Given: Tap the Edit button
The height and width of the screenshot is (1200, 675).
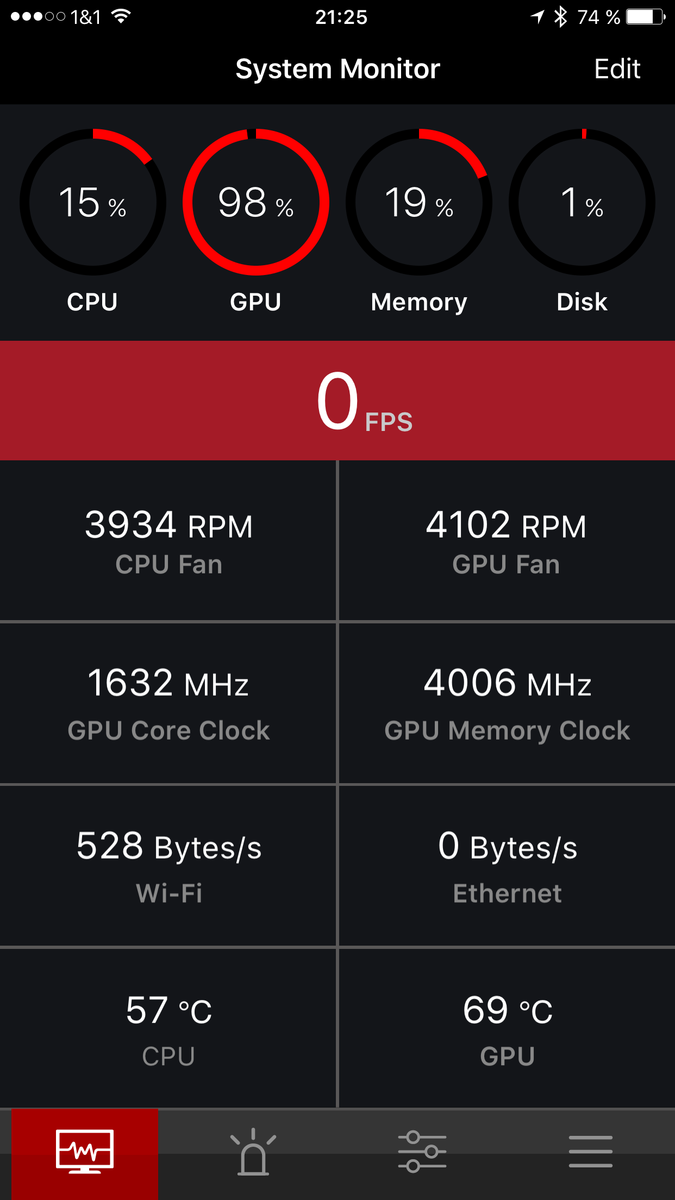Looking at the screenshot, I should click(x=617, y=69).
